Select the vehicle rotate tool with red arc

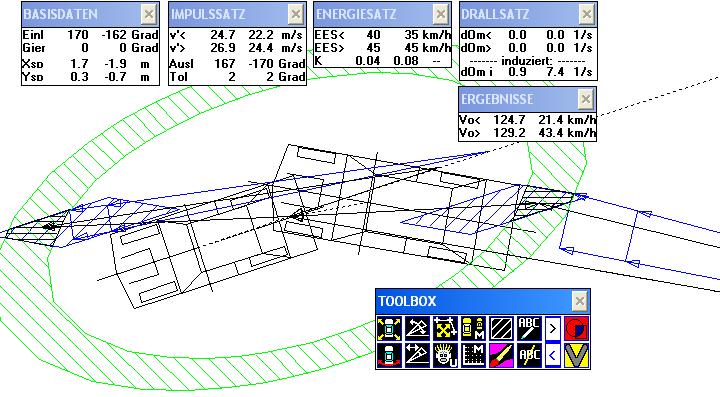tap(389, 355)
